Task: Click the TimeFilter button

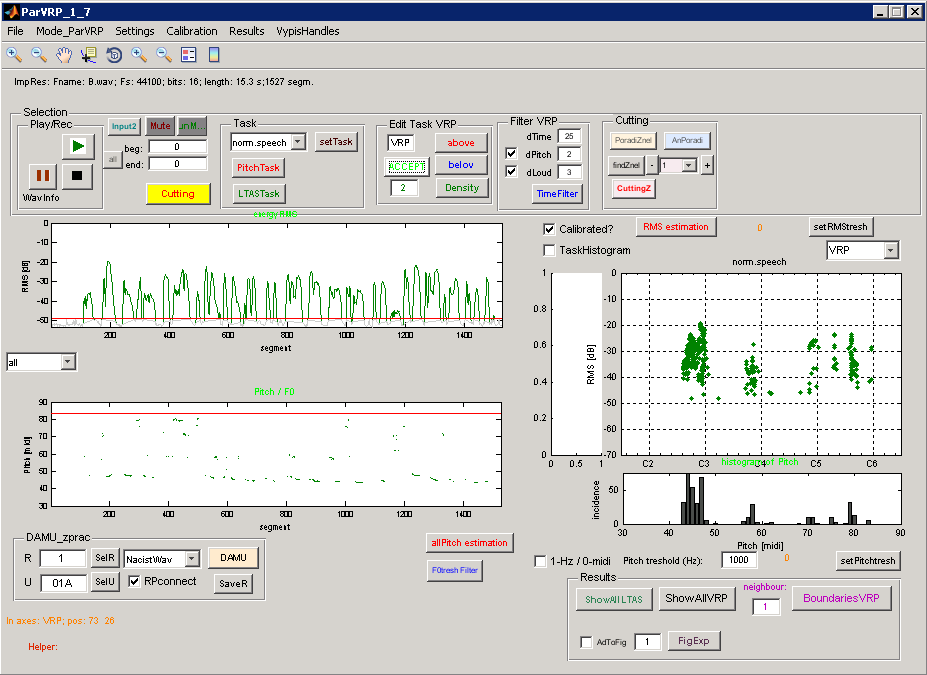Action: pyautogui.click(x=557, y=193)
